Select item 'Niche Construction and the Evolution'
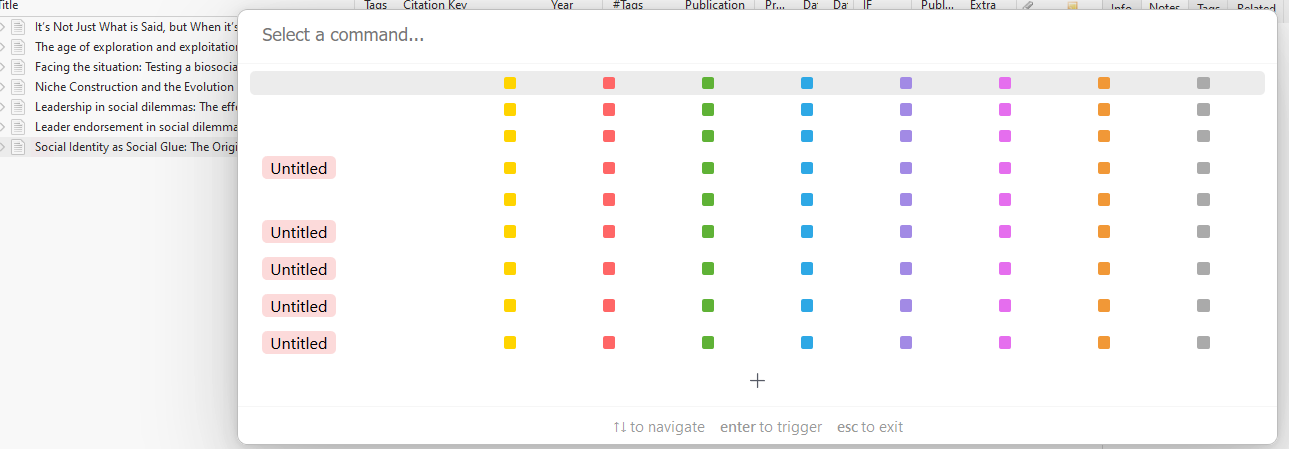Viewport: 1289px width, 449px height. [134, 87]
